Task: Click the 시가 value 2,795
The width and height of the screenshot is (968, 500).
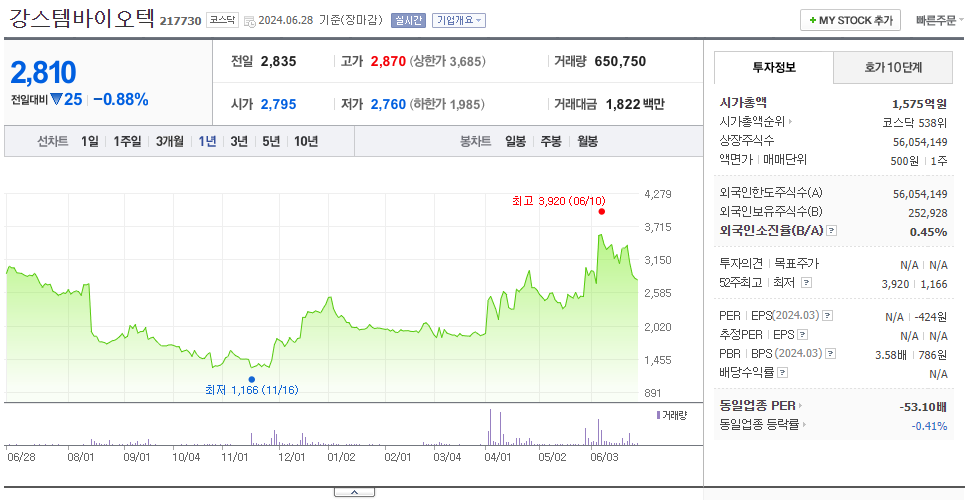Action: pyautogui.click(x=278, y=104)
